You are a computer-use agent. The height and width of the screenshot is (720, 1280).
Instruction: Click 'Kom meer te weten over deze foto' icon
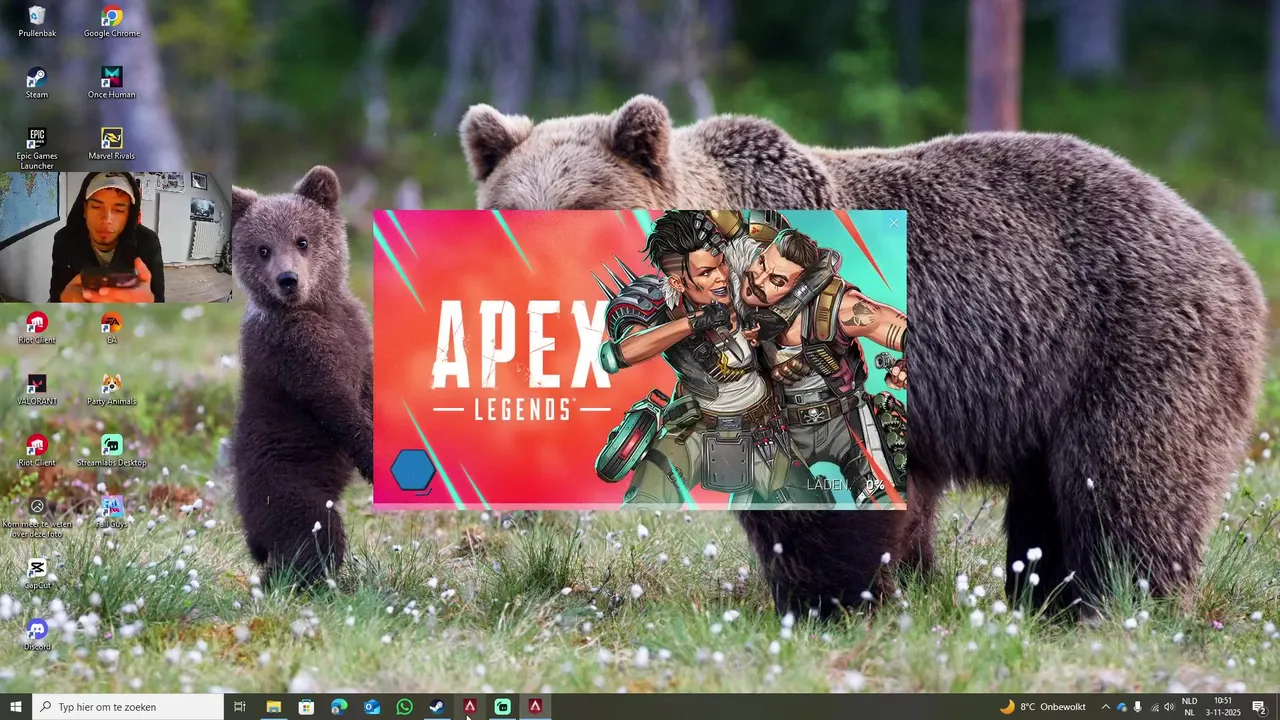(37, 518)
